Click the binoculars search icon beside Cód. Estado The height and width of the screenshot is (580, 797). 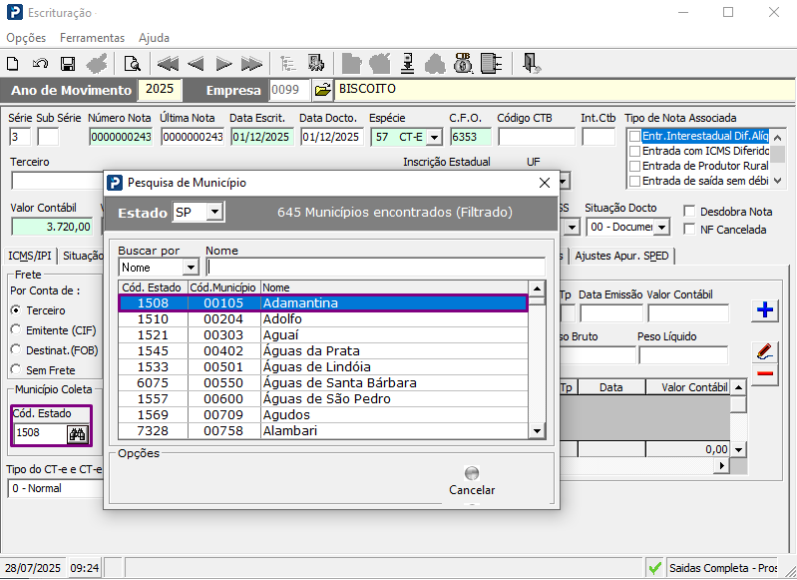pyautogui.click(x=77, y=433)
